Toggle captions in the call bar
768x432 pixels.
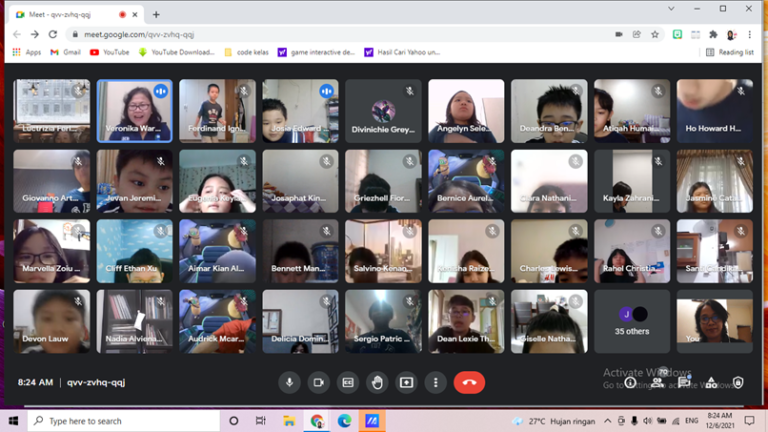[348, 382]
